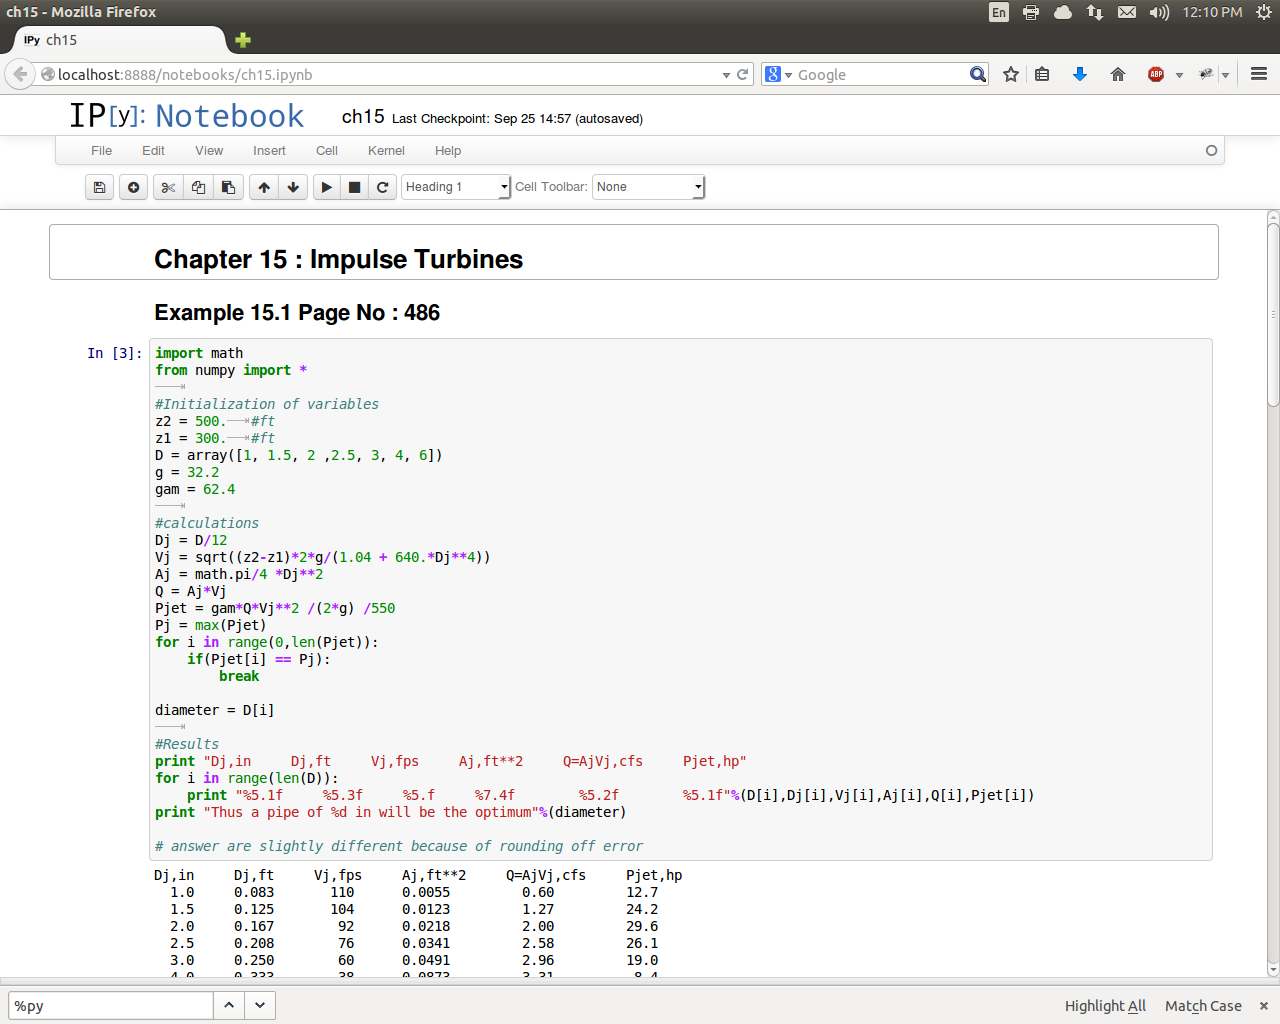Run the current cell with play button

(327, 187)
